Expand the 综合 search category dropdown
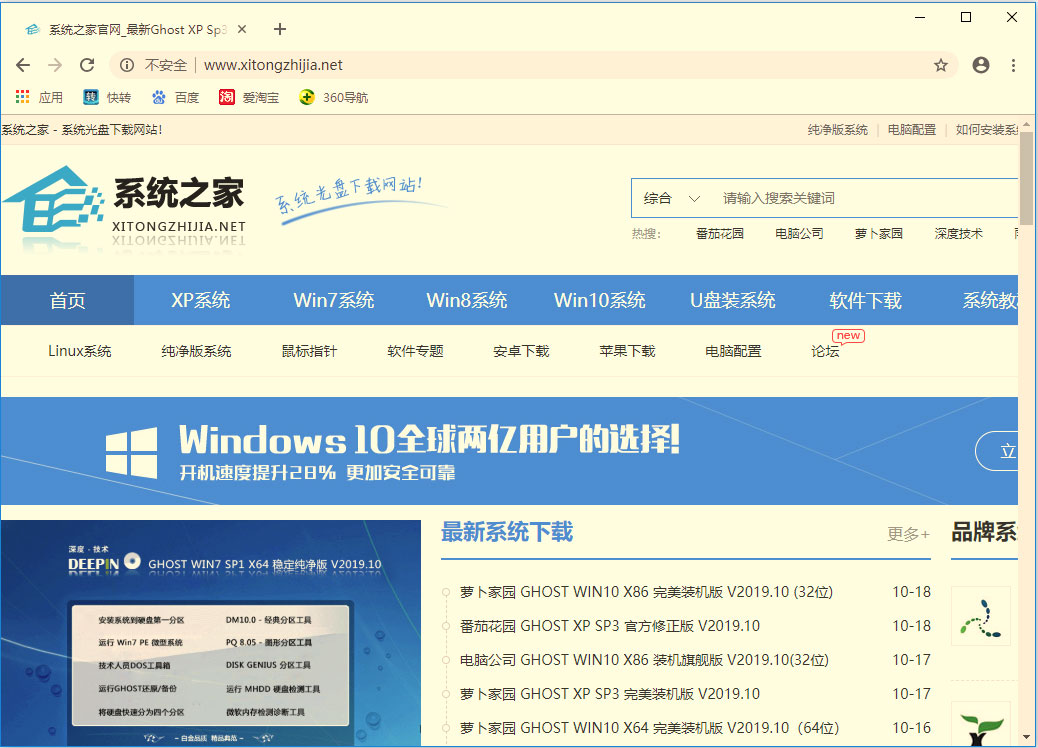This screenshot has height=748, width=1038. pos(672,198)
